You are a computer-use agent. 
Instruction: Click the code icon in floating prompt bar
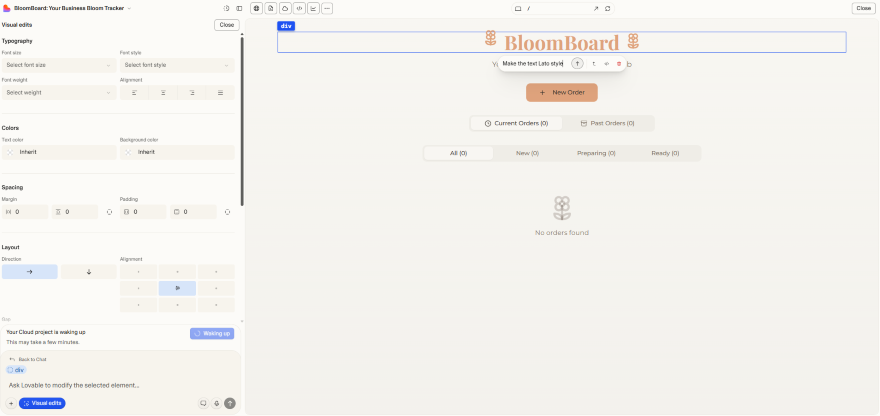click(606, 63)
